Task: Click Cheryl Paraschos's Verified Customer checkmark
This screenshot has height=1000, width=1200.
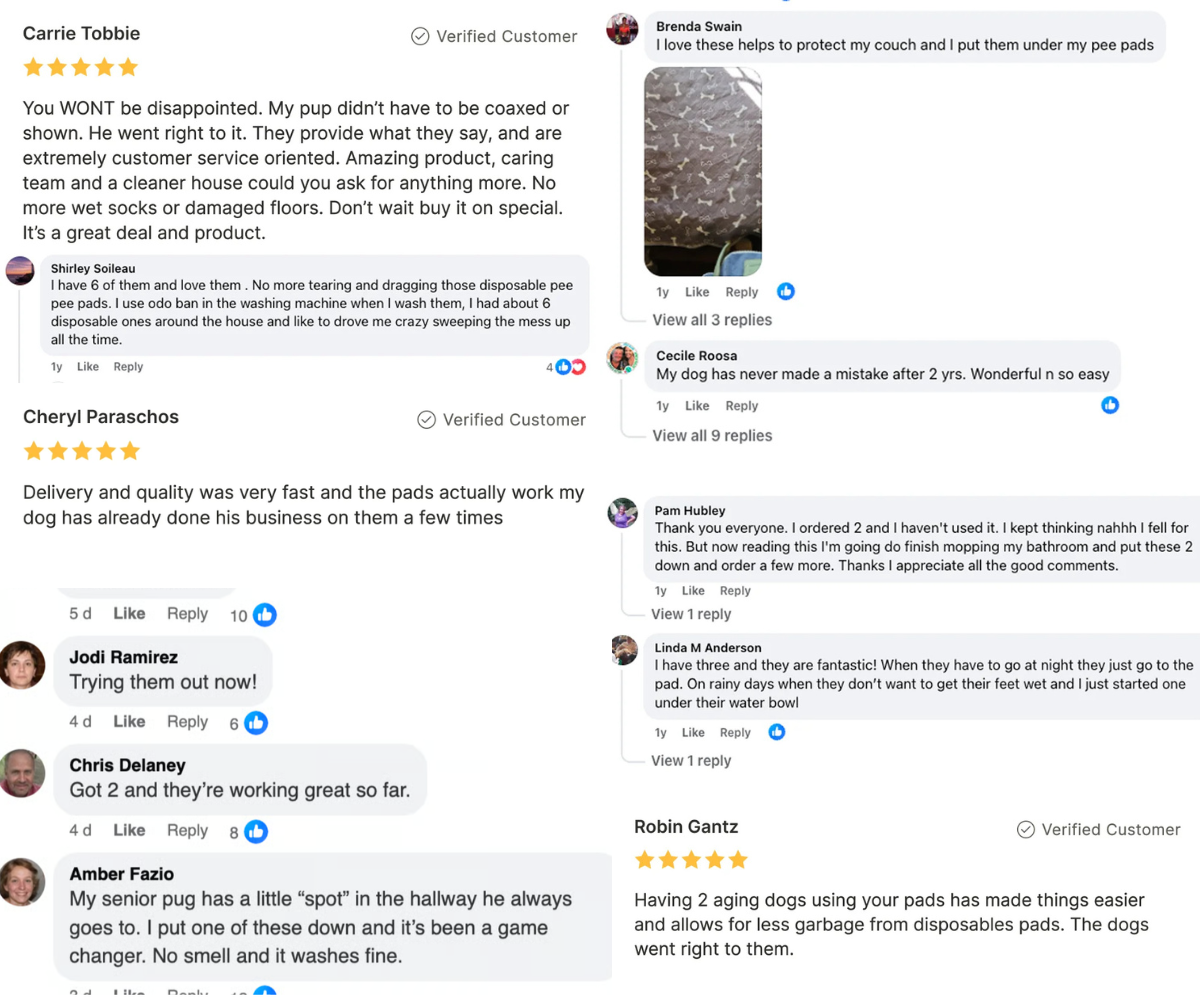Action: [x=427, y=420]
